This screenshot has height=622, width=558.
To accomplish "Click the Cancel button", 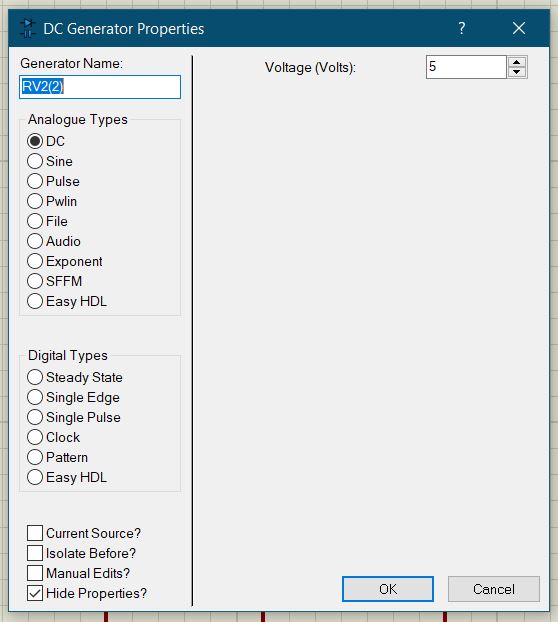I will coord(494,589).
